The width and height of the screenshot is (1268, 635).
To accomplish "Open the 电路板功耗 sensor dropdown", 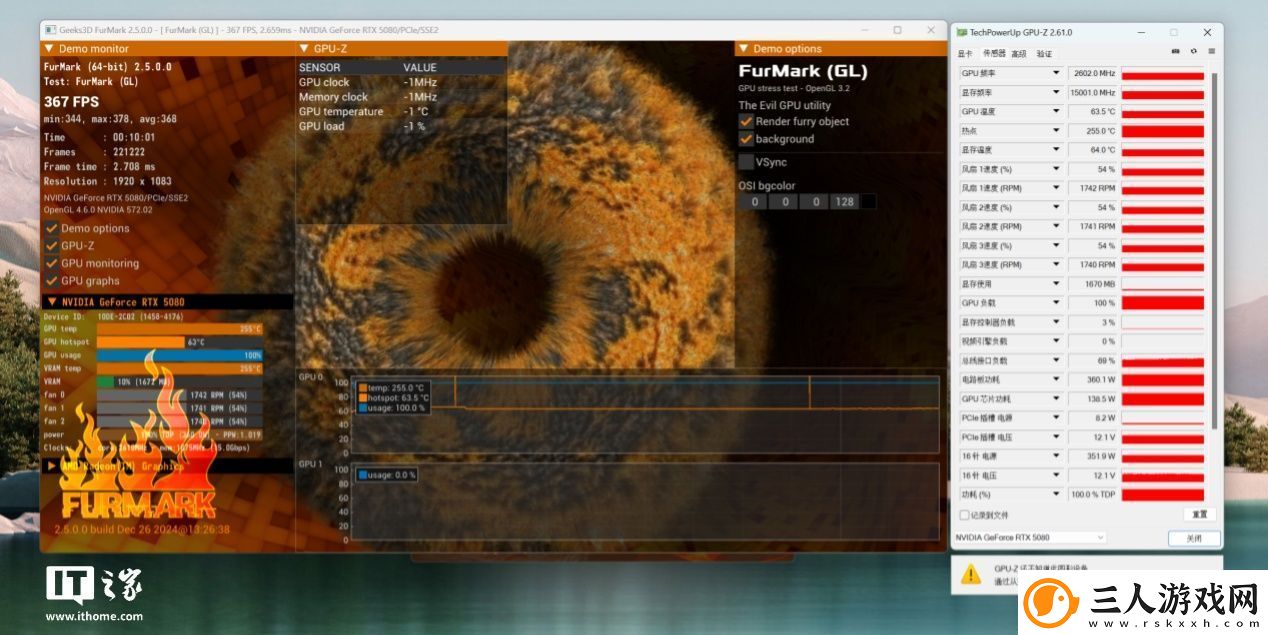I will 1056,379.
